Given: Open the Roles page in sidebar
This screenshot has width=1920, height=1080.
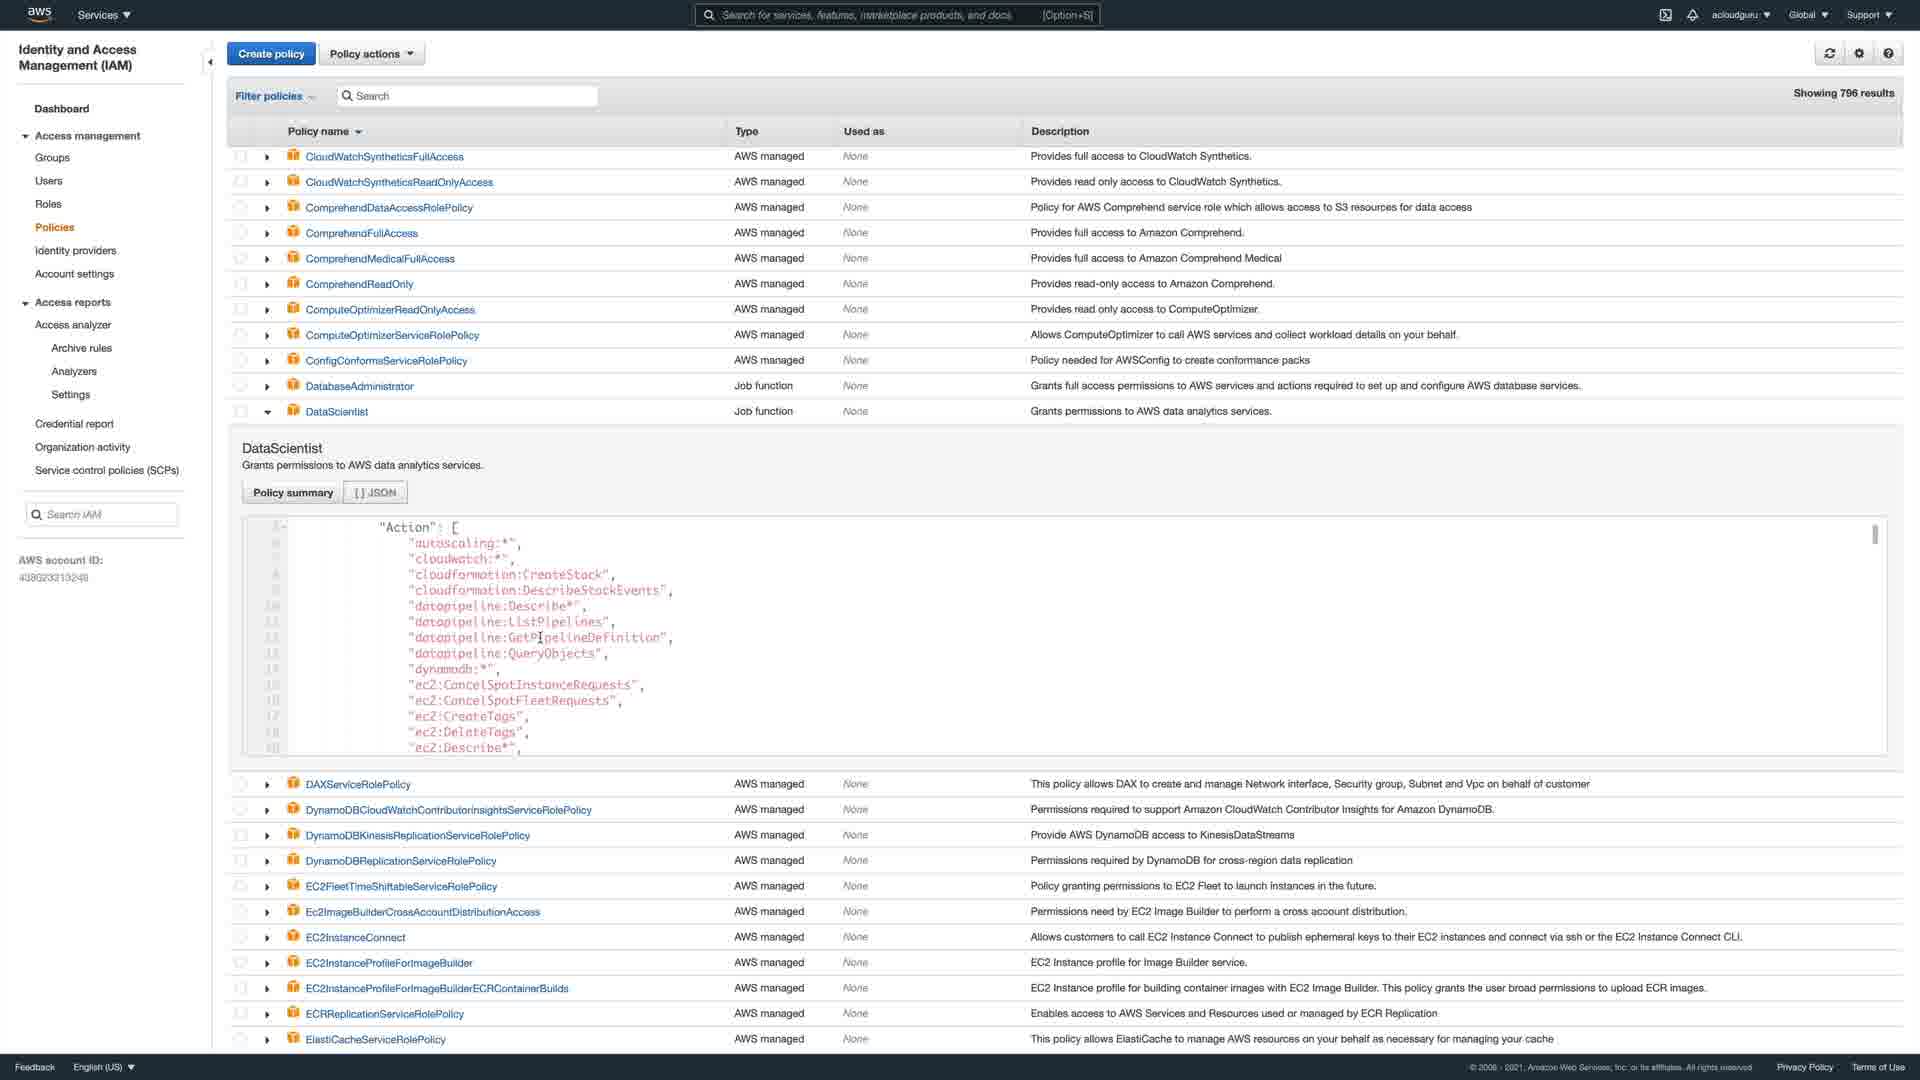Looking at the screenshot, I should coord(48,204).
